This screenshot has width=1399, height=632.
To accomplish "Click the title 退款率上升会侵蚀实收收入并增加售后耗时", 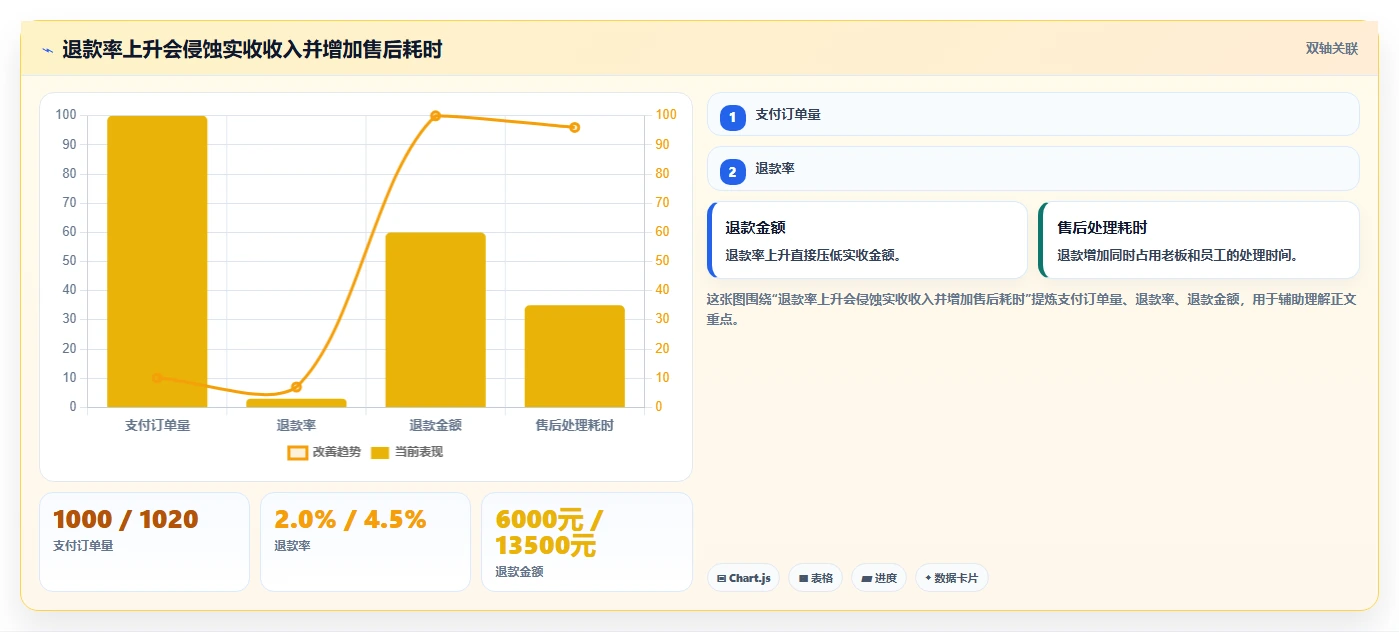I will click(x=252, y=50).
